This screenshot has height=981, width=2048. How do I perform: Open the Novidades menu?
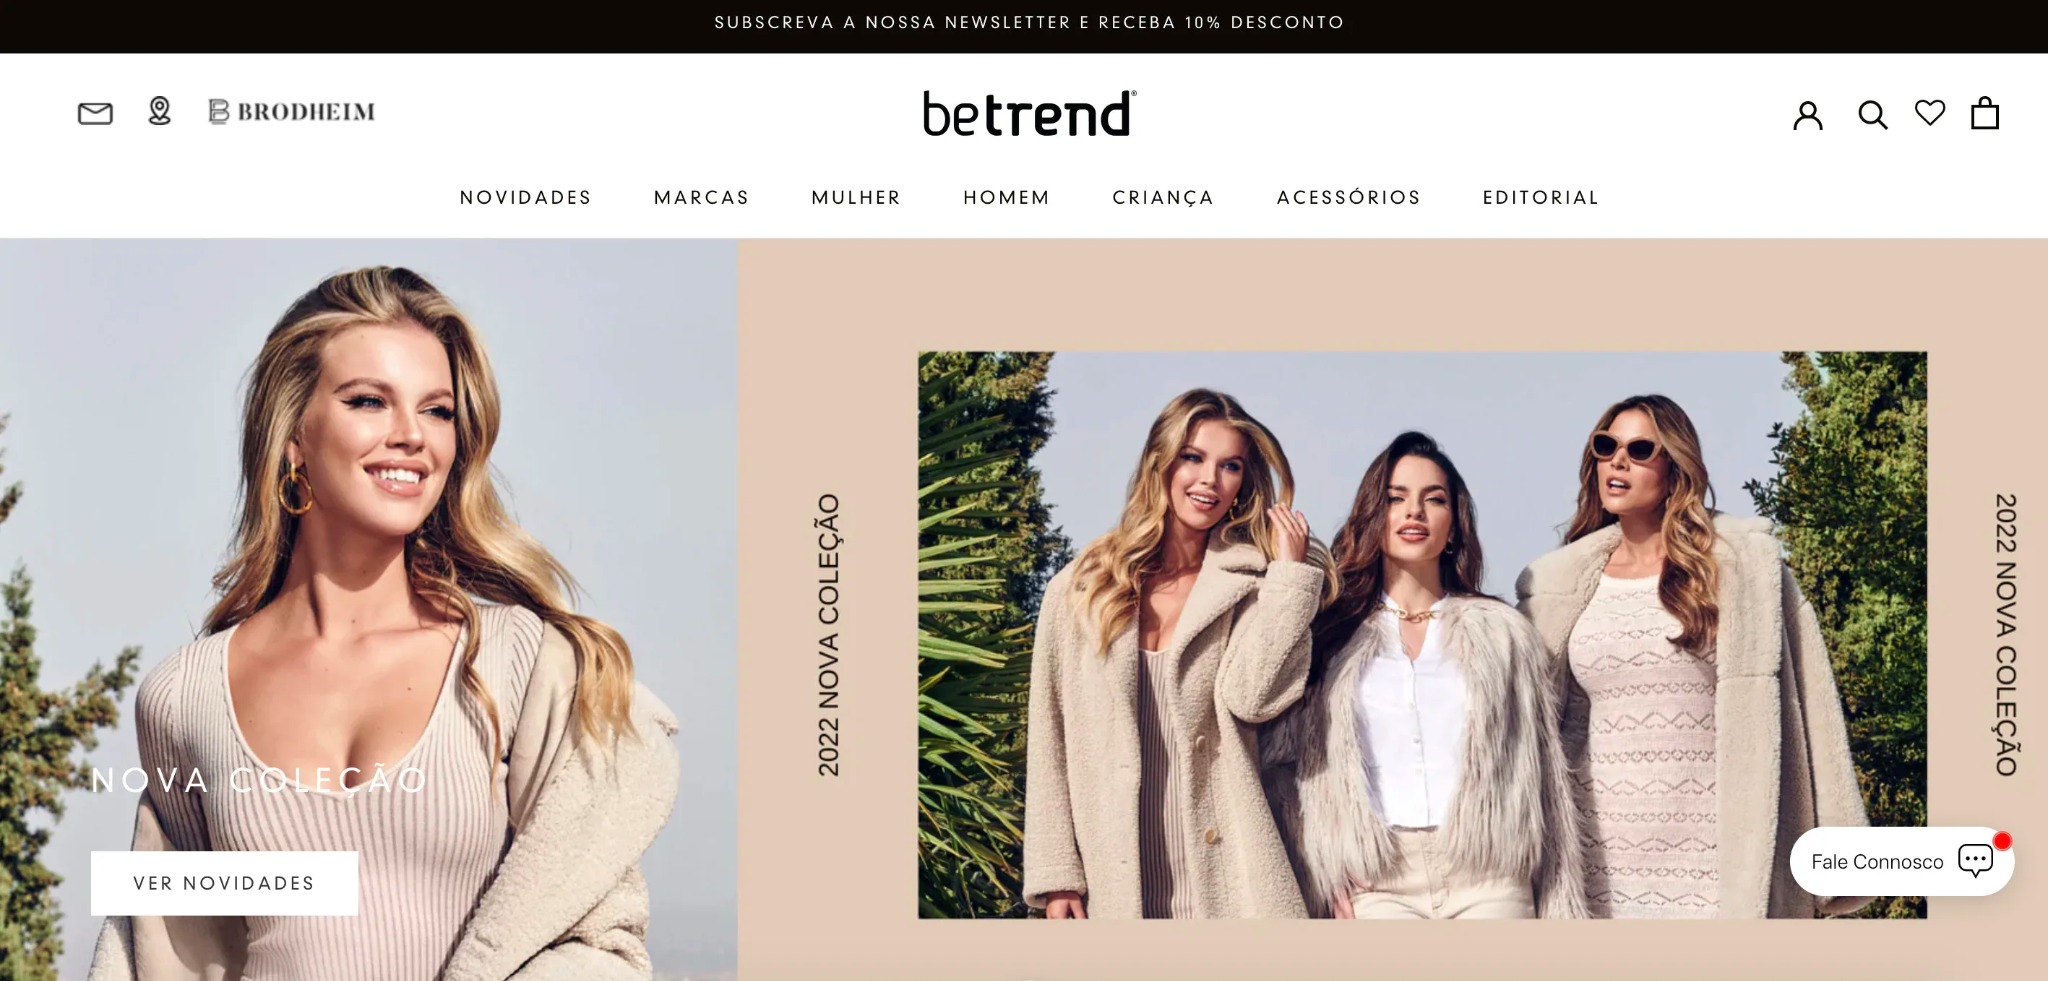526,198
